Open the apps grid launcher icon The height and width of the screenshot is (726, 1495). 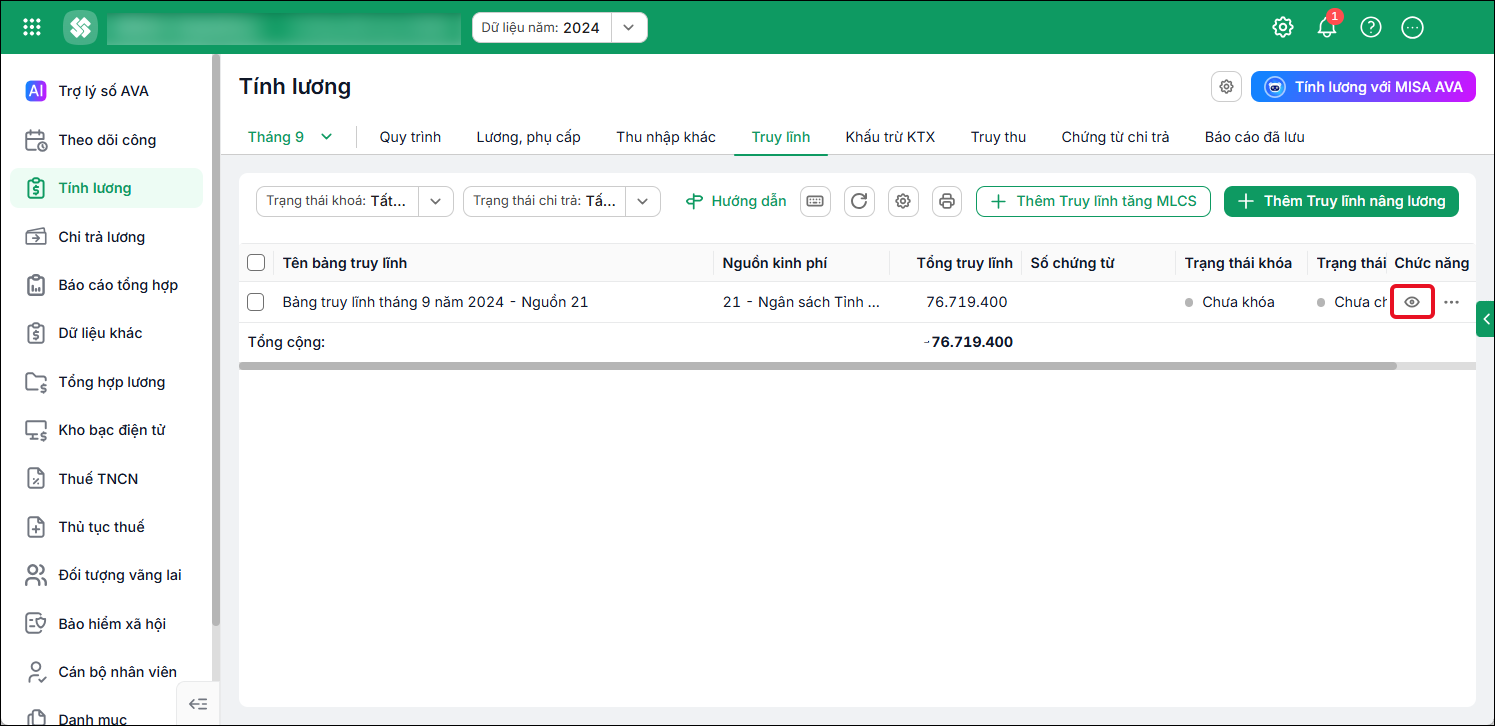click(x=32, y=27)
